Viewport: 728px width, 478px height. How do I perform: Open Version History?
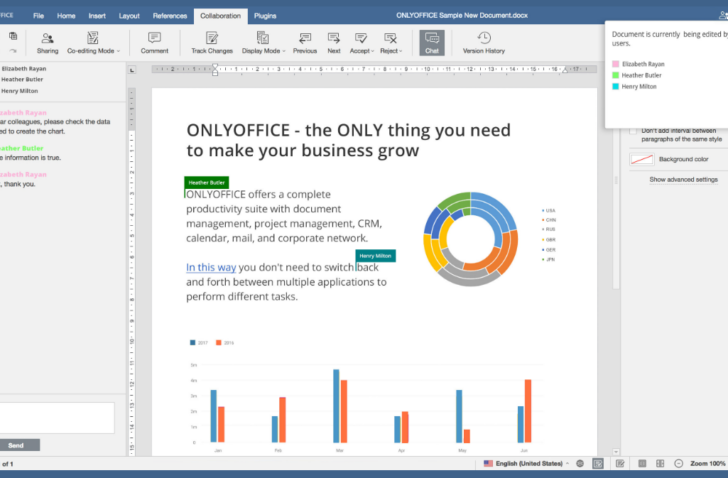pos(483,43)
